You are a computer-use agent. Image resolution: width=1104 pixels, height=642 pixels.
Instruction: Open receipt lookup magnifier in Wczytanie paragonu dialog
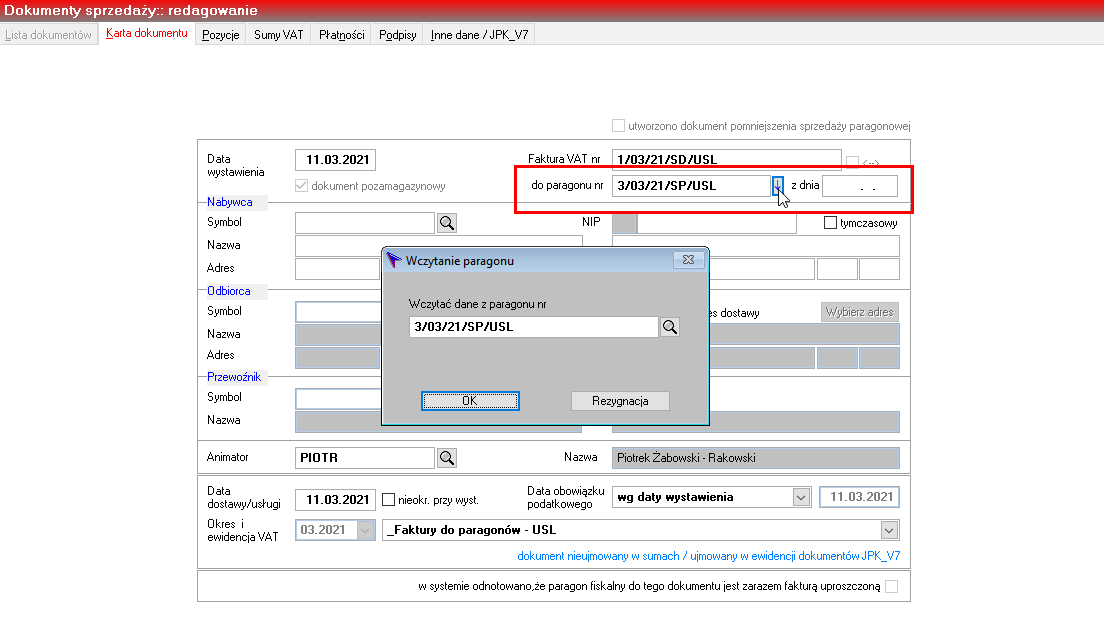coord(670,327)
